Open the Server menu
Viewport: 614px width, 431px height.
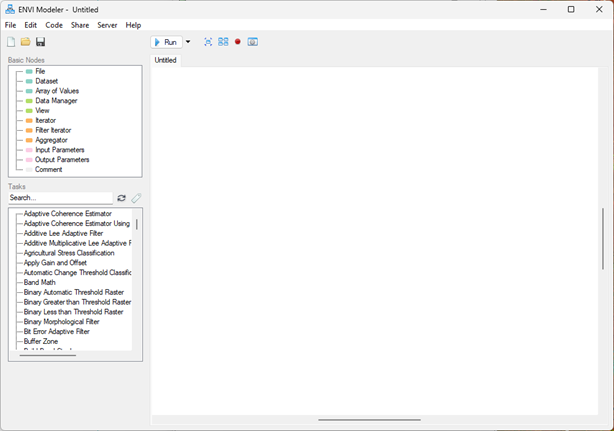pyautogui.click(x=107, y=25)
